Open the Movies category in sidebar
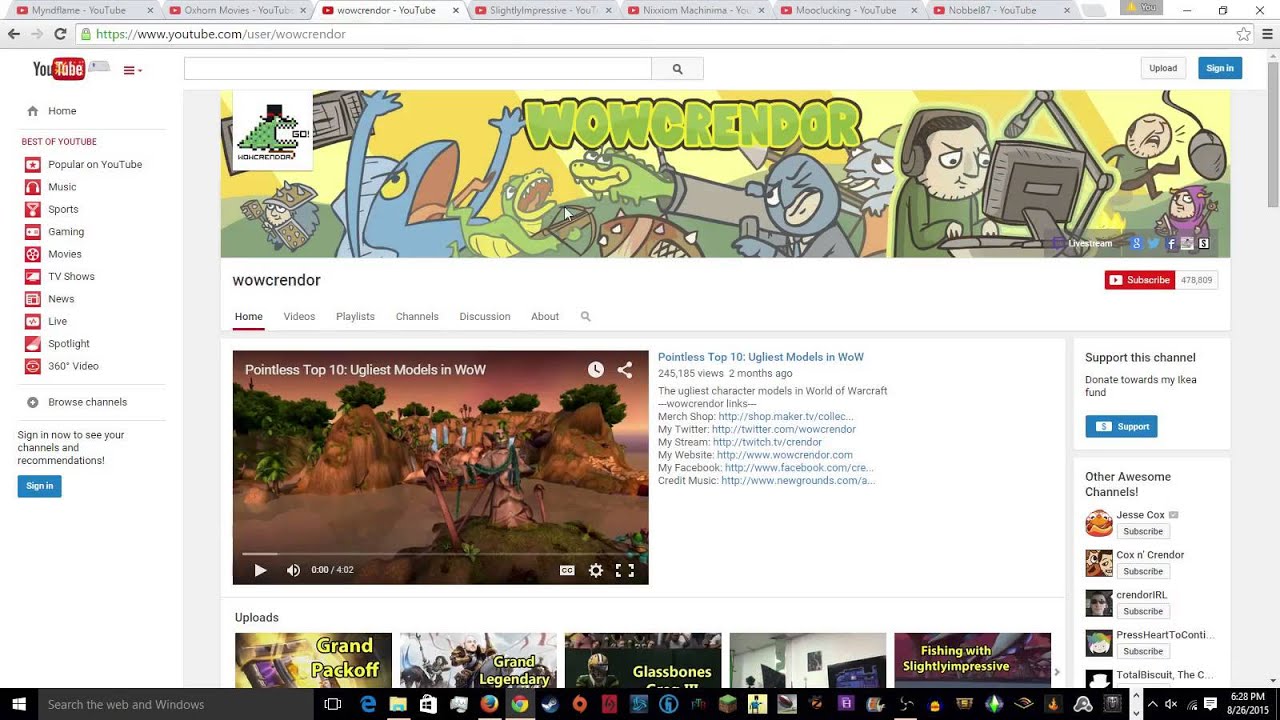 [x=65, y=254]
